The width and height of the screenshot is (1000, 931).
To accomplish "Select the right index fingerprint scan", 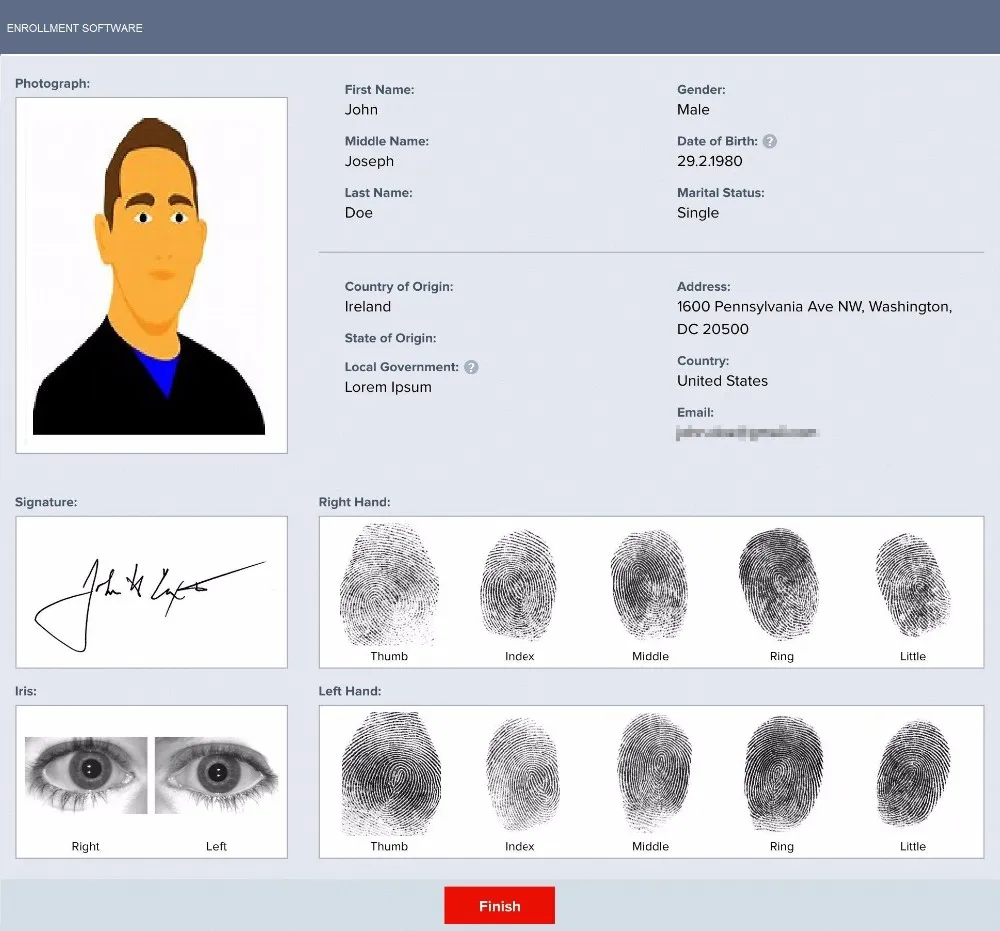I will coord(519,583).
